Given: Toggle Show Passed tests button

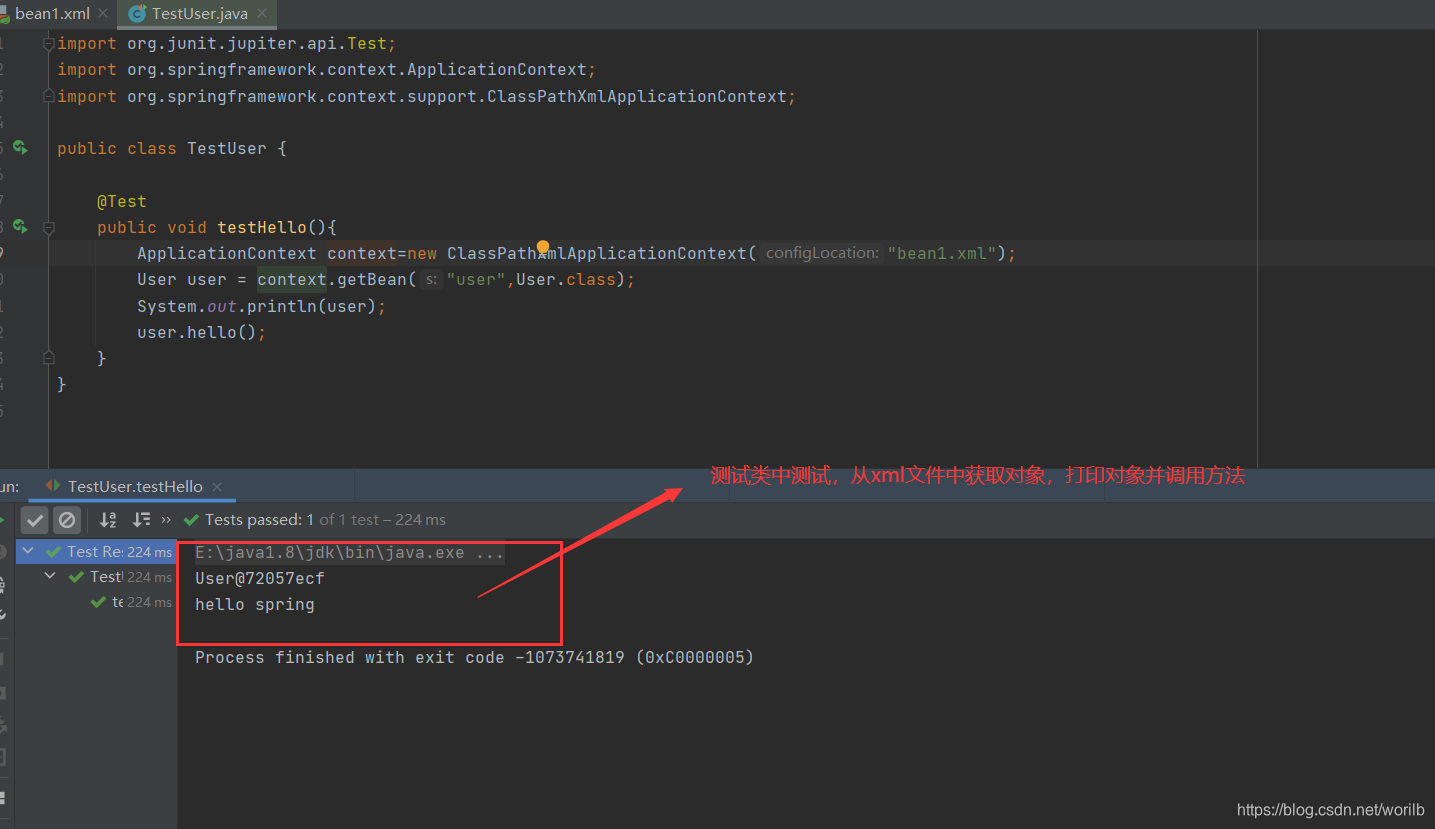Looking at the screenshot, I should [35, 520].
